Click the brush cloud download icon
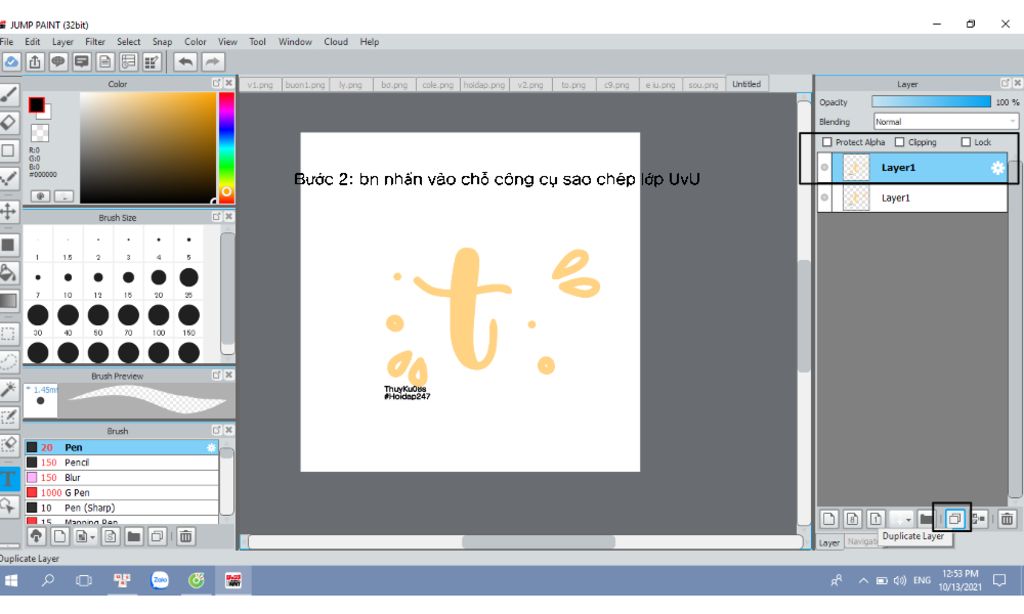Image resolution: width=1024 pixels, height=614 pixels. [37, 537]
